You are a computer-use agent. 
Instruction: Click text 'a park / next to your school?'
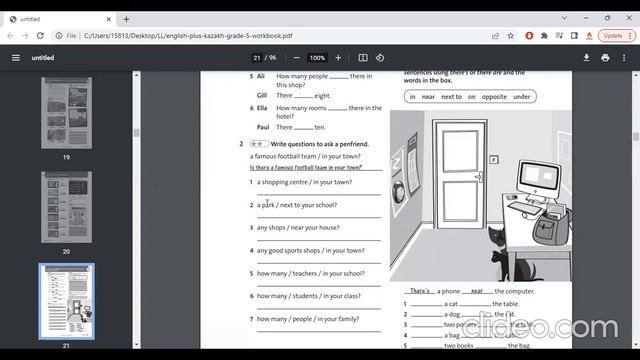pos(297,205)
